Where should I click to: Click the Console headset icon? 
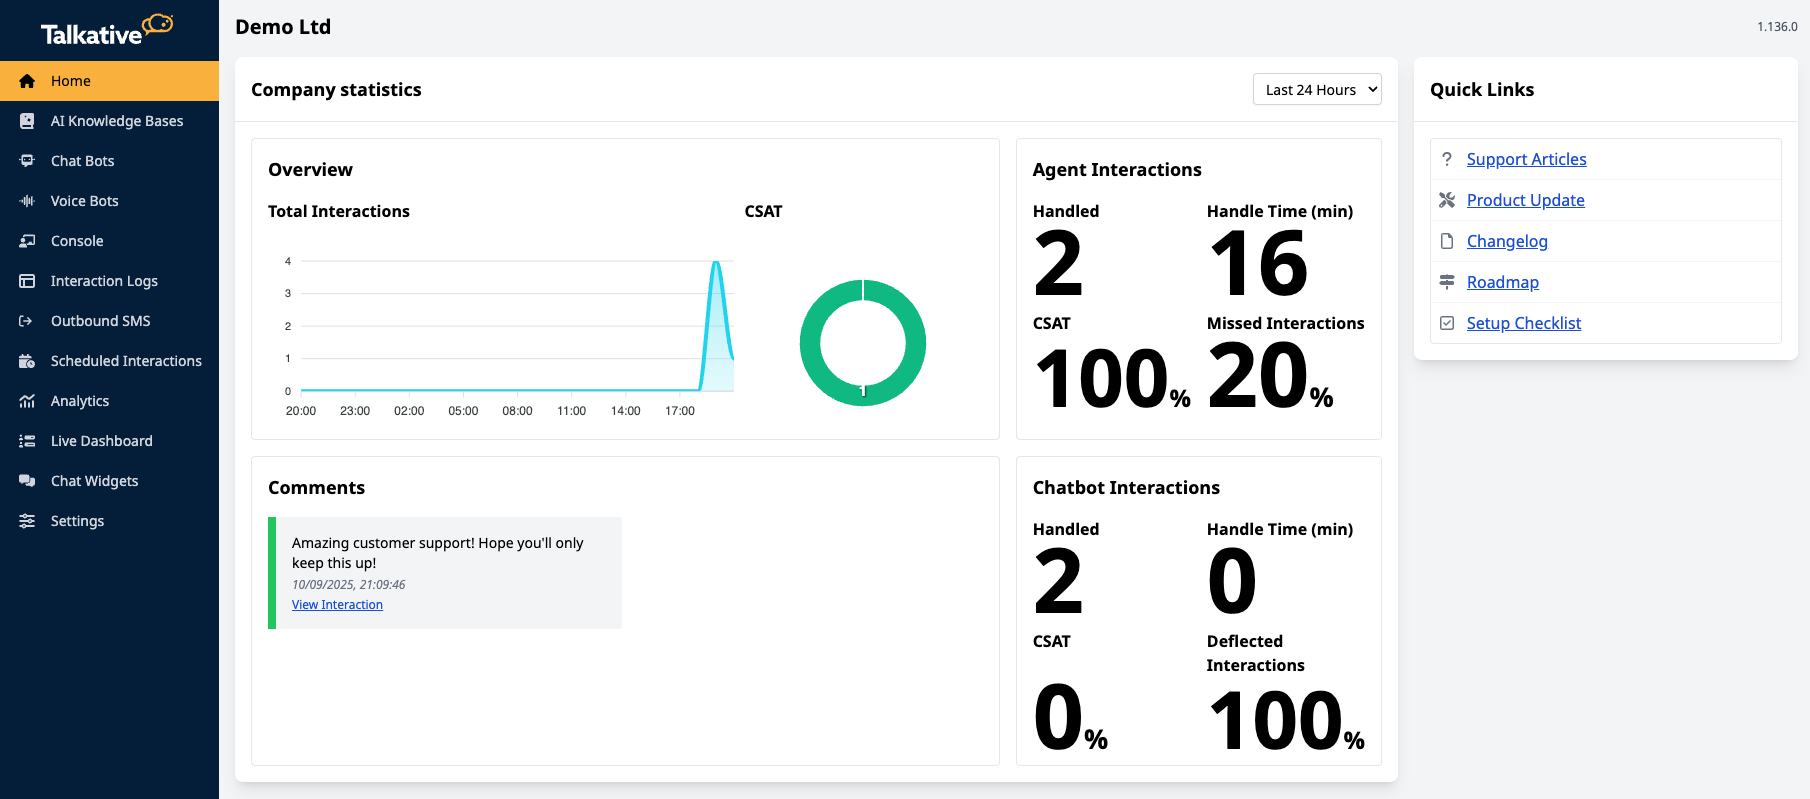click(27, 241)
